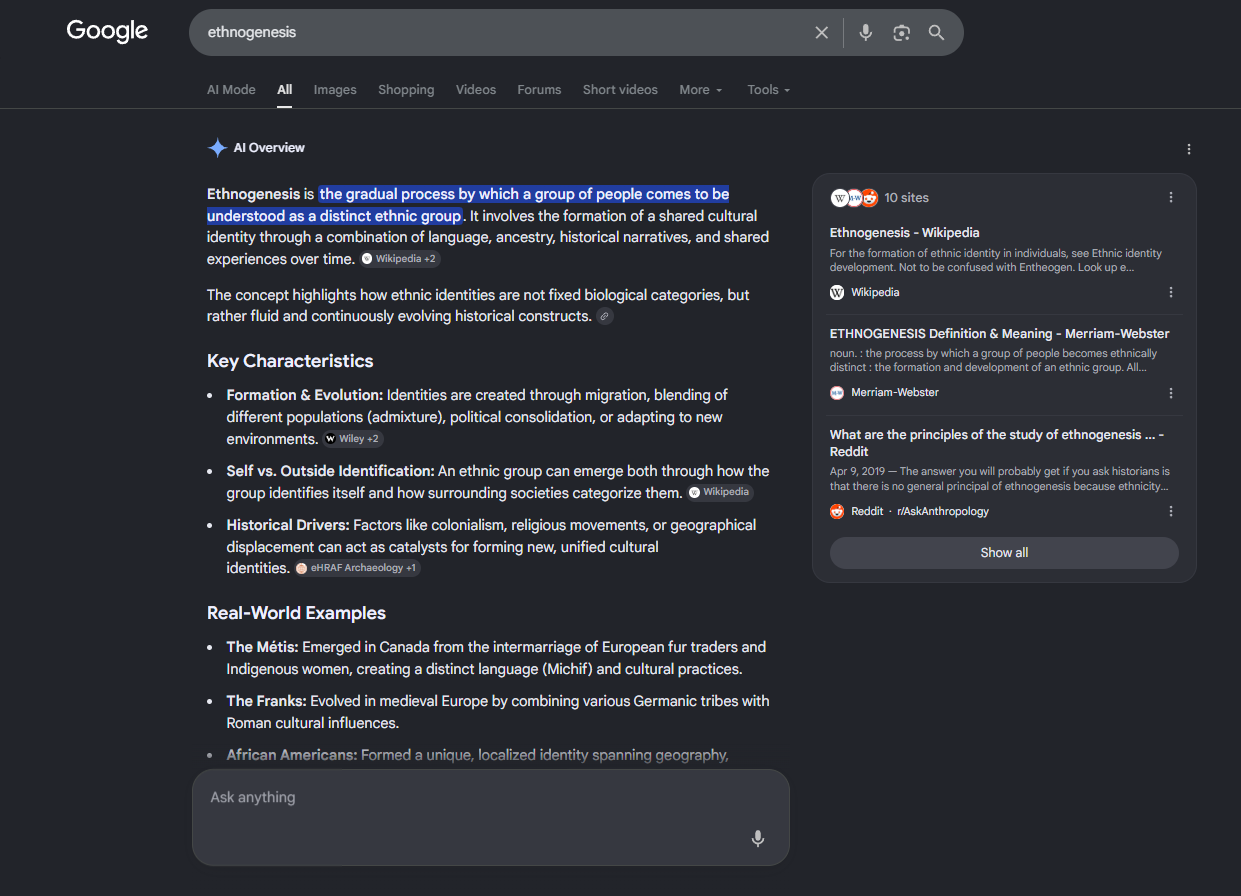Click the magnifying glass search icon
The image size is (1241, 896).
[936, 33]
